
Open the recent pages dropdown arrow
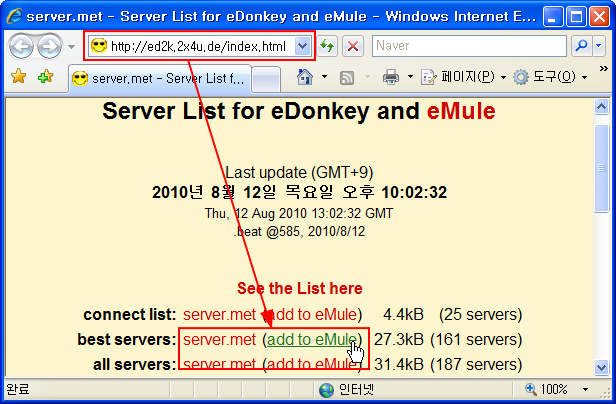click(71, 47)
